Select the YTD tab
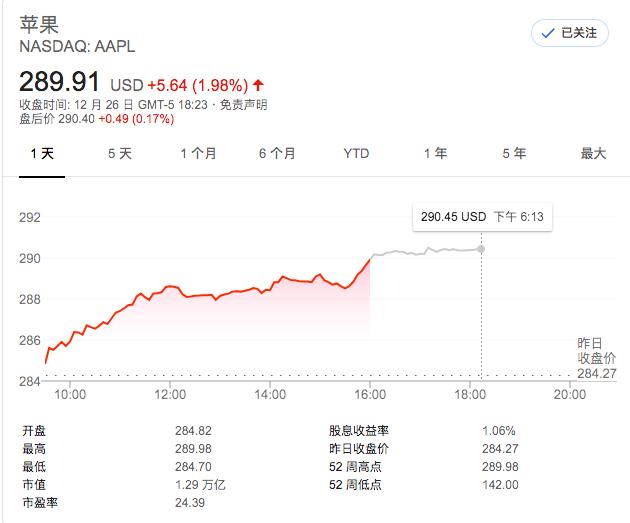 click(356, 153)
